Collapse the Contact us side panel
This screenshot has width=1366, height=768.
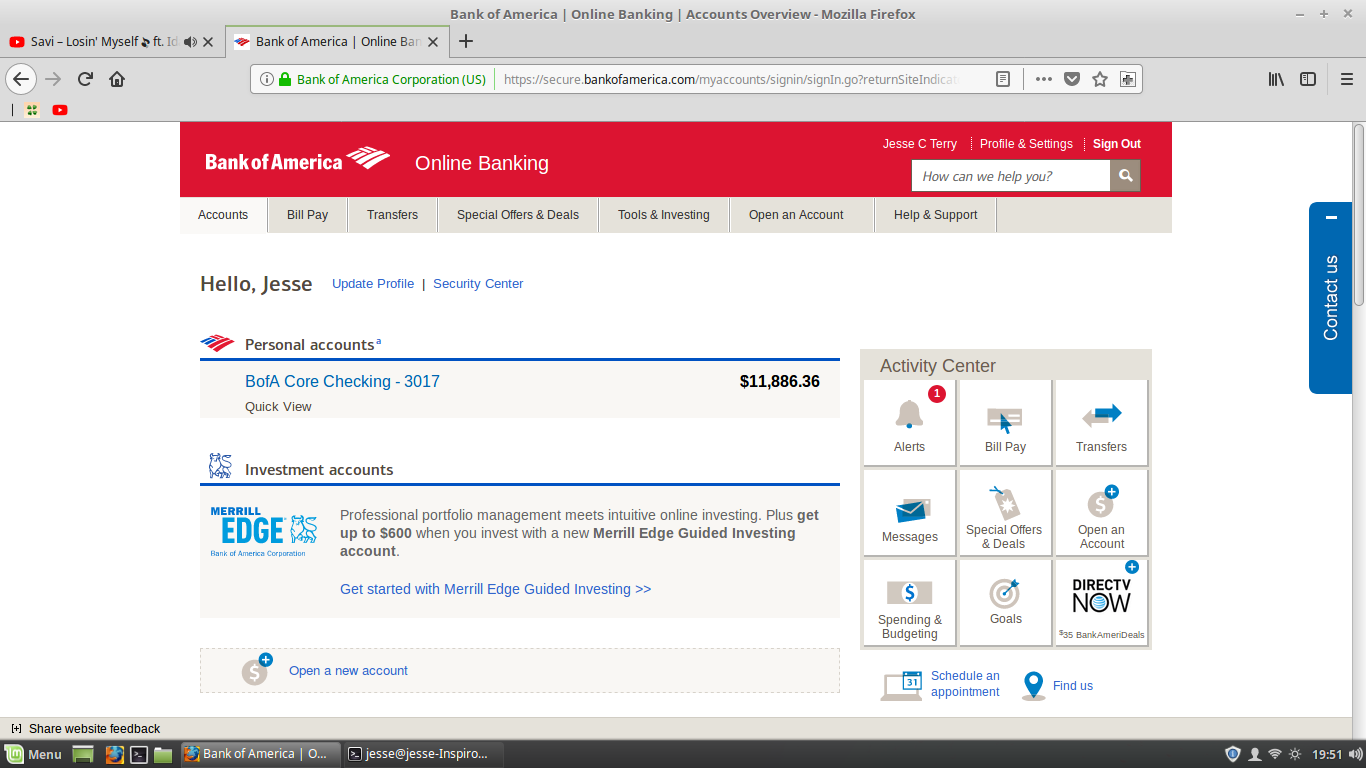[x=1331, y=217]
